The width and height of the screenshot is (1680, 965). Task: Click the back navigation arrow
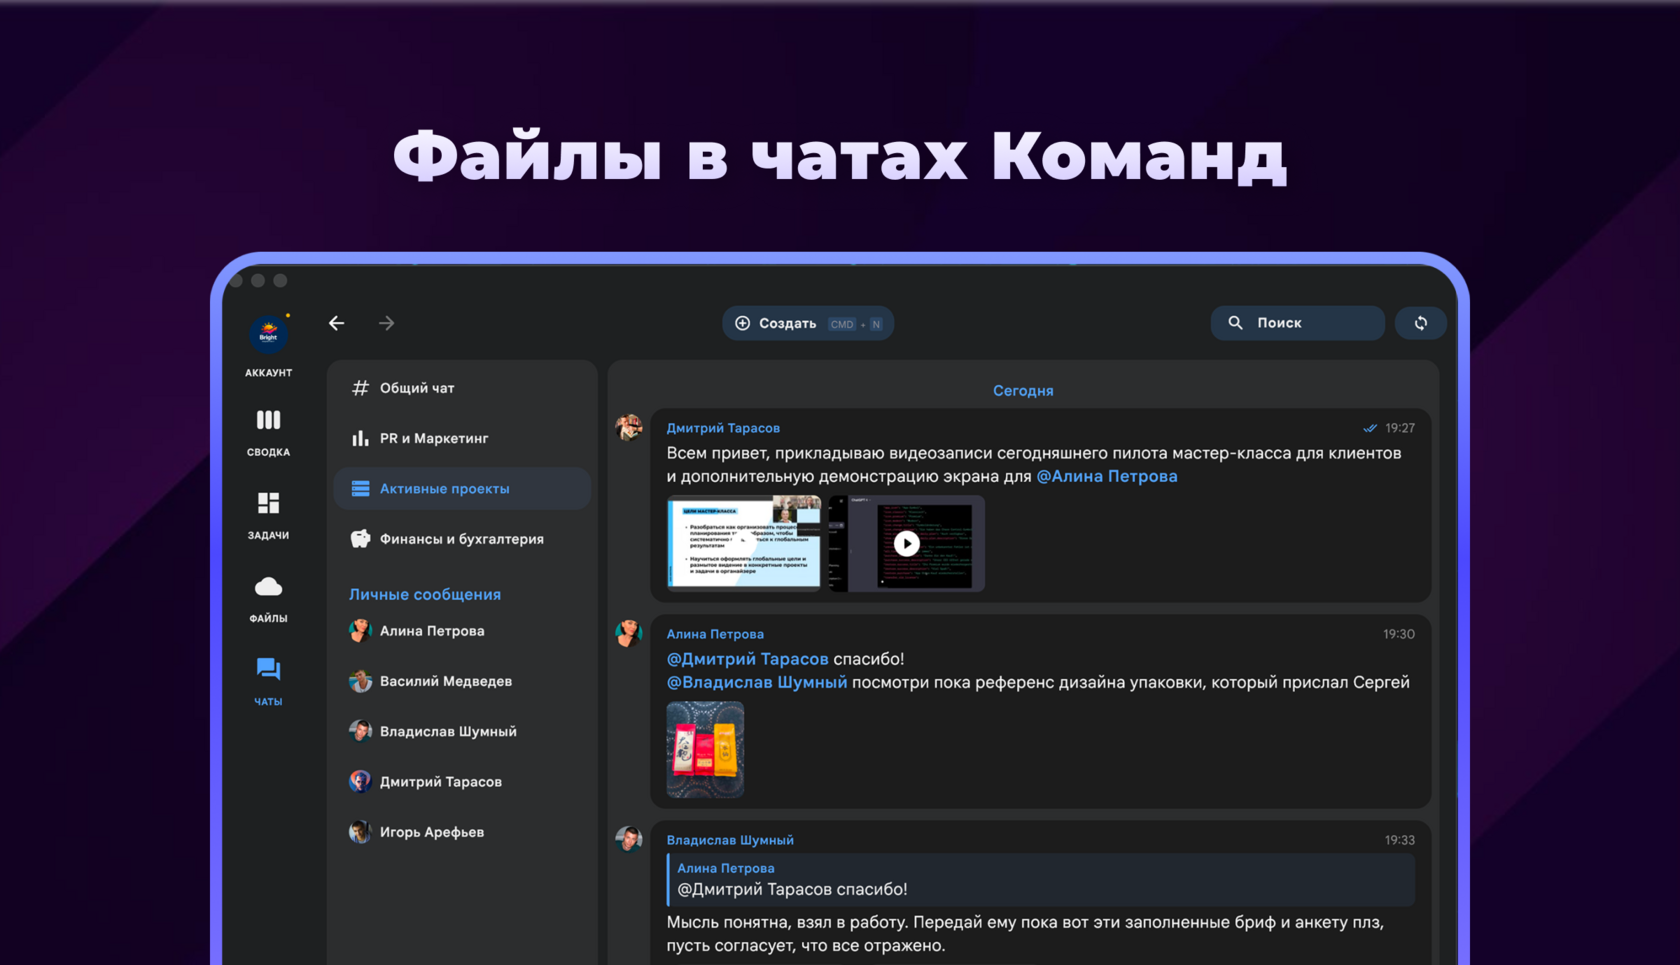point(336,323)
